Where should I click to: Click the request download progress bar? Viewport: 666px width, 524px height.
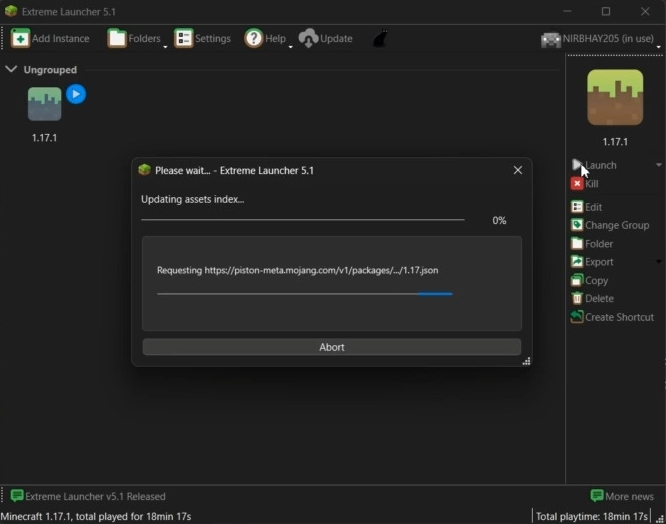305,294
